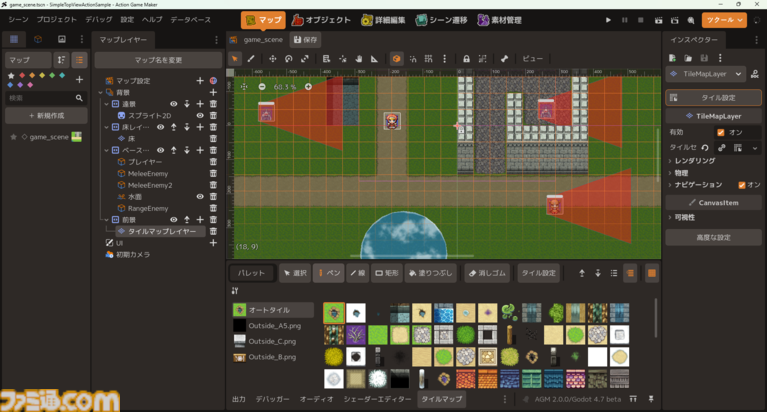The width and height of the screenshot is (767, 412).
Task: Click the 保存 save button
Action: point(305,40)
